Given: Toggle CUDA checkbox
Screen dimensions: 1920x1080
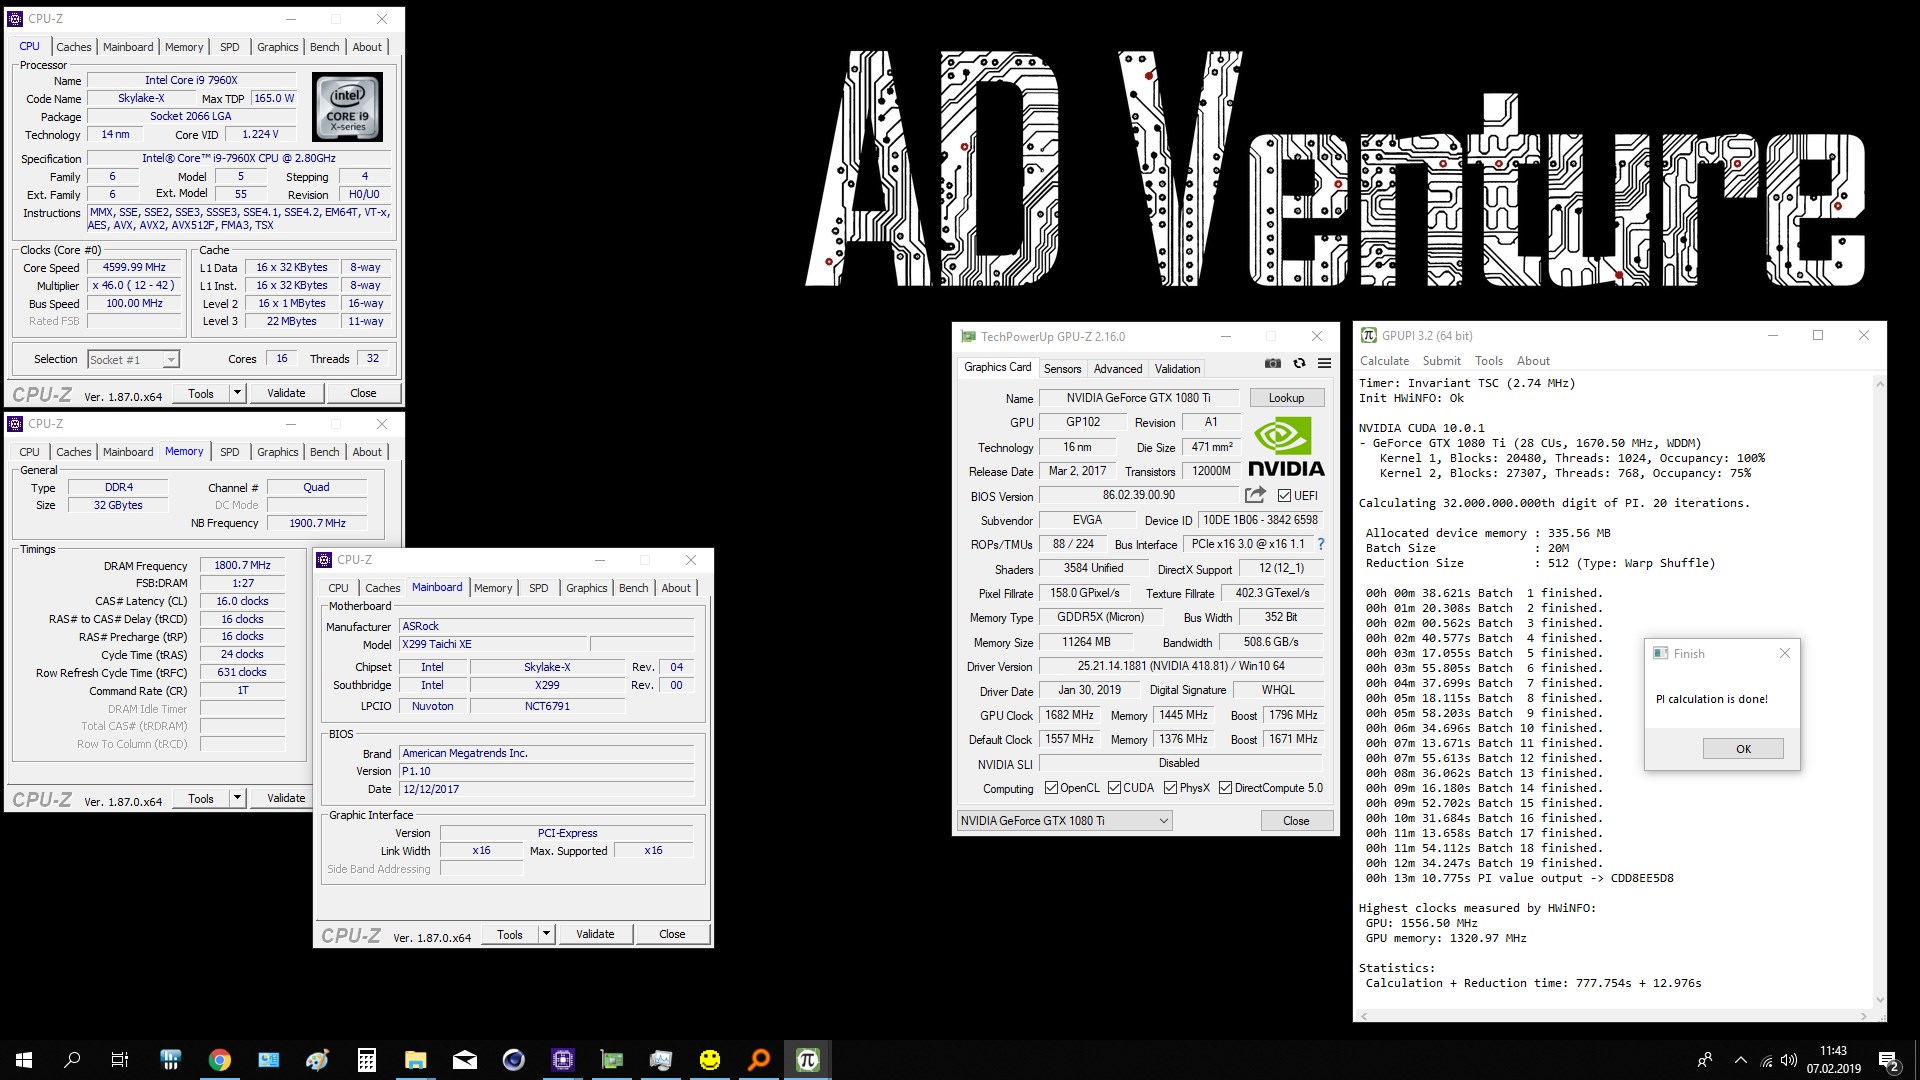Looking at the screenshot, I should point(1114,788).
